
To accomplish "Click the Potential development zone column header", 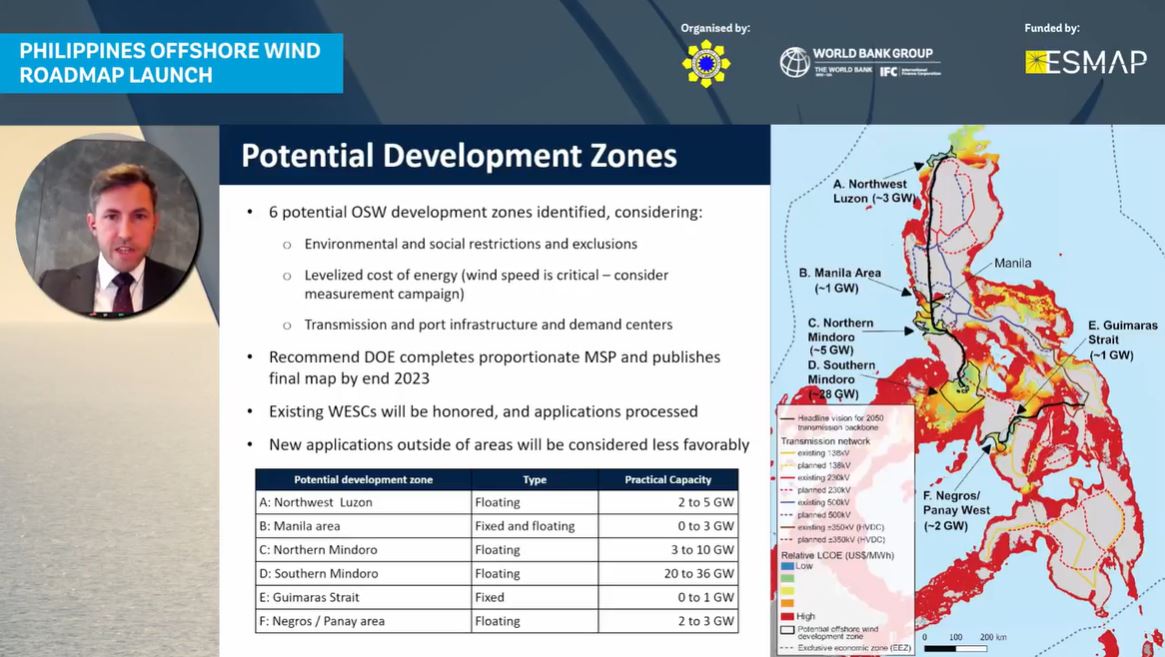I will click(x=363, y=479).
